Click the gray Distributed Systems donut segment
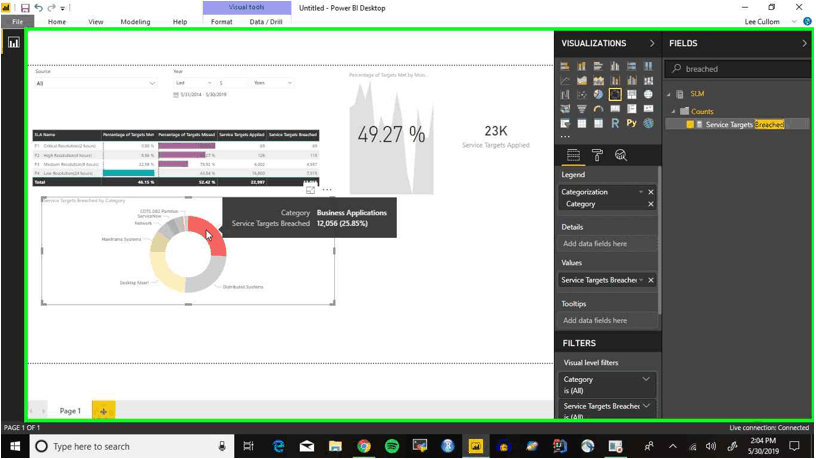The image size is (816, 459). click(x=211, y=277)
